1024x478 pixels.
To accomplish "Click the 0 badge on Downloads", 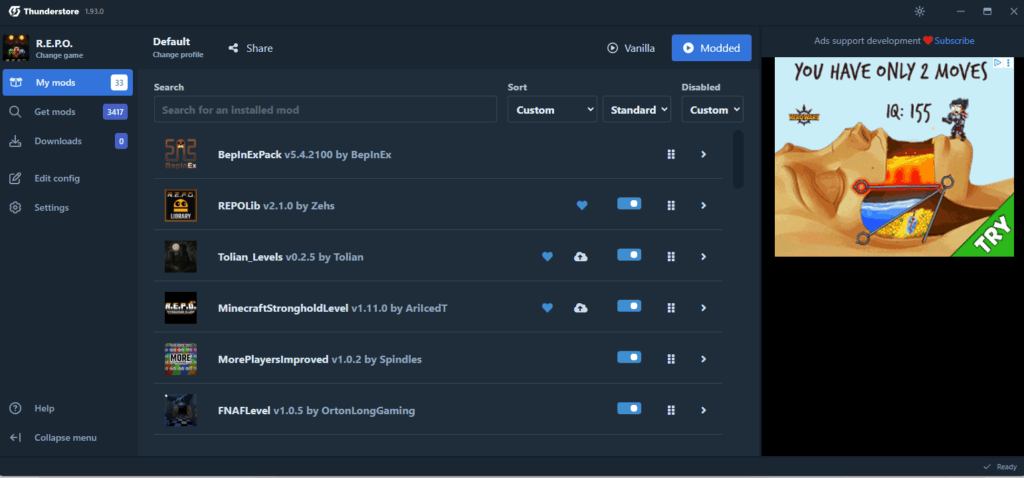I will (121, 141).
